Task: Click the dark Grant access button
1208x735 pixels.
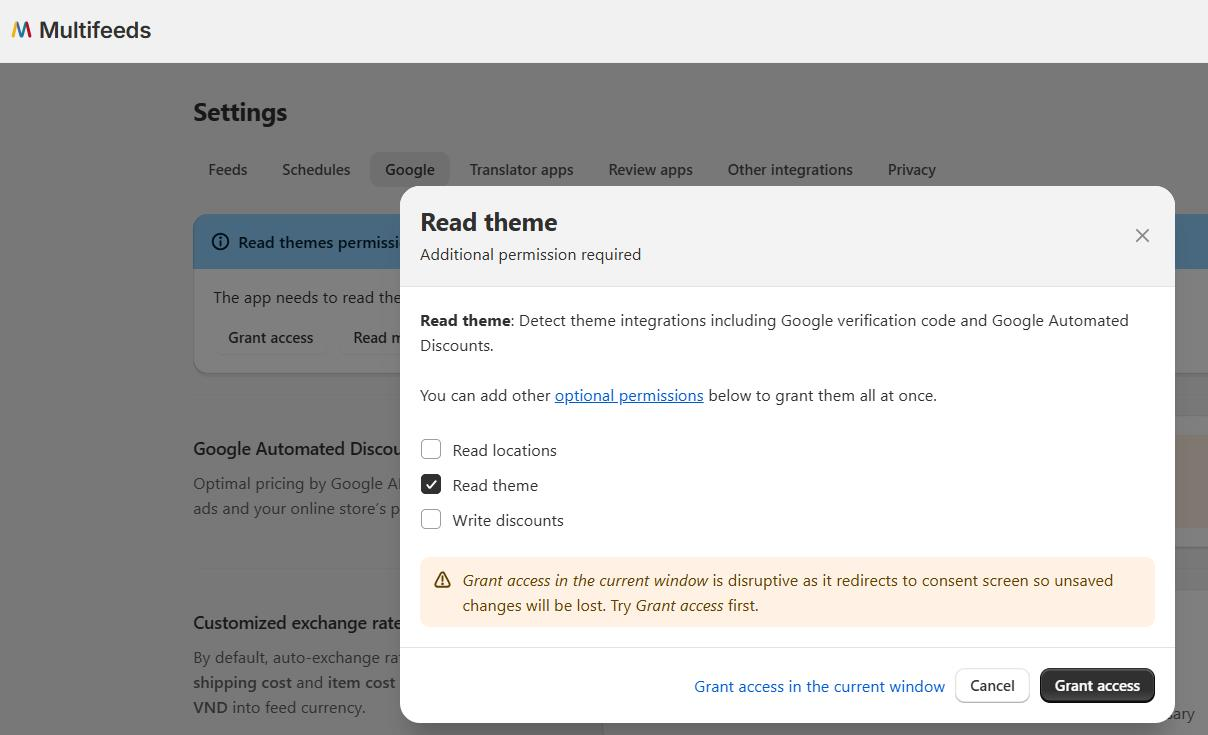Action: pos(1097,686)
